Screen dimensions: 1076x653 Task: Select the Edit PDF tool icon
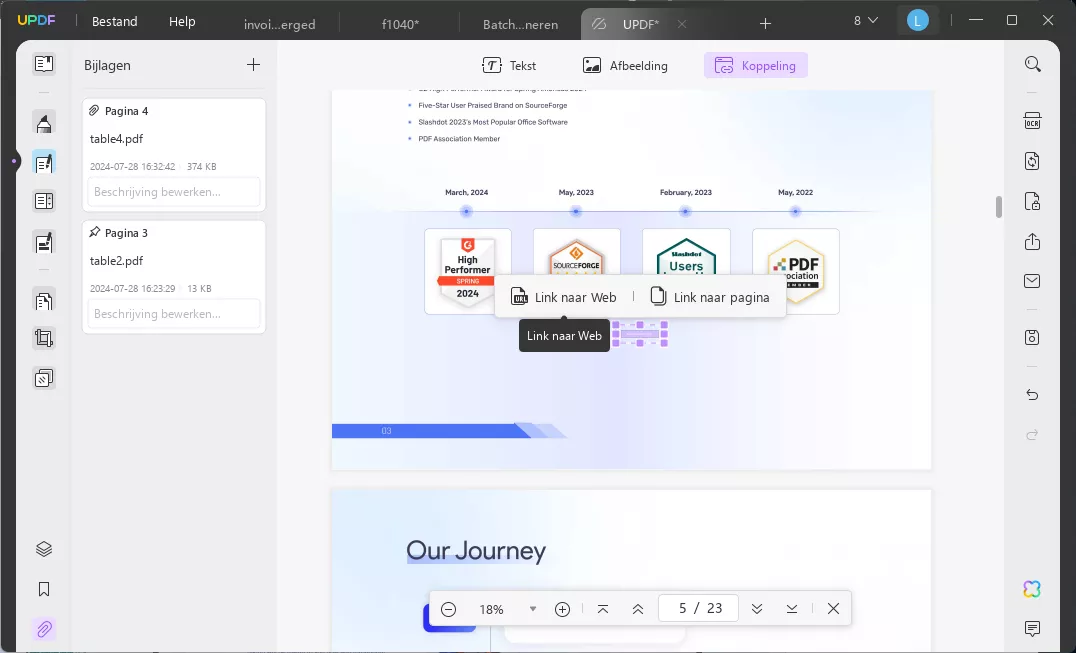point(44,163)
